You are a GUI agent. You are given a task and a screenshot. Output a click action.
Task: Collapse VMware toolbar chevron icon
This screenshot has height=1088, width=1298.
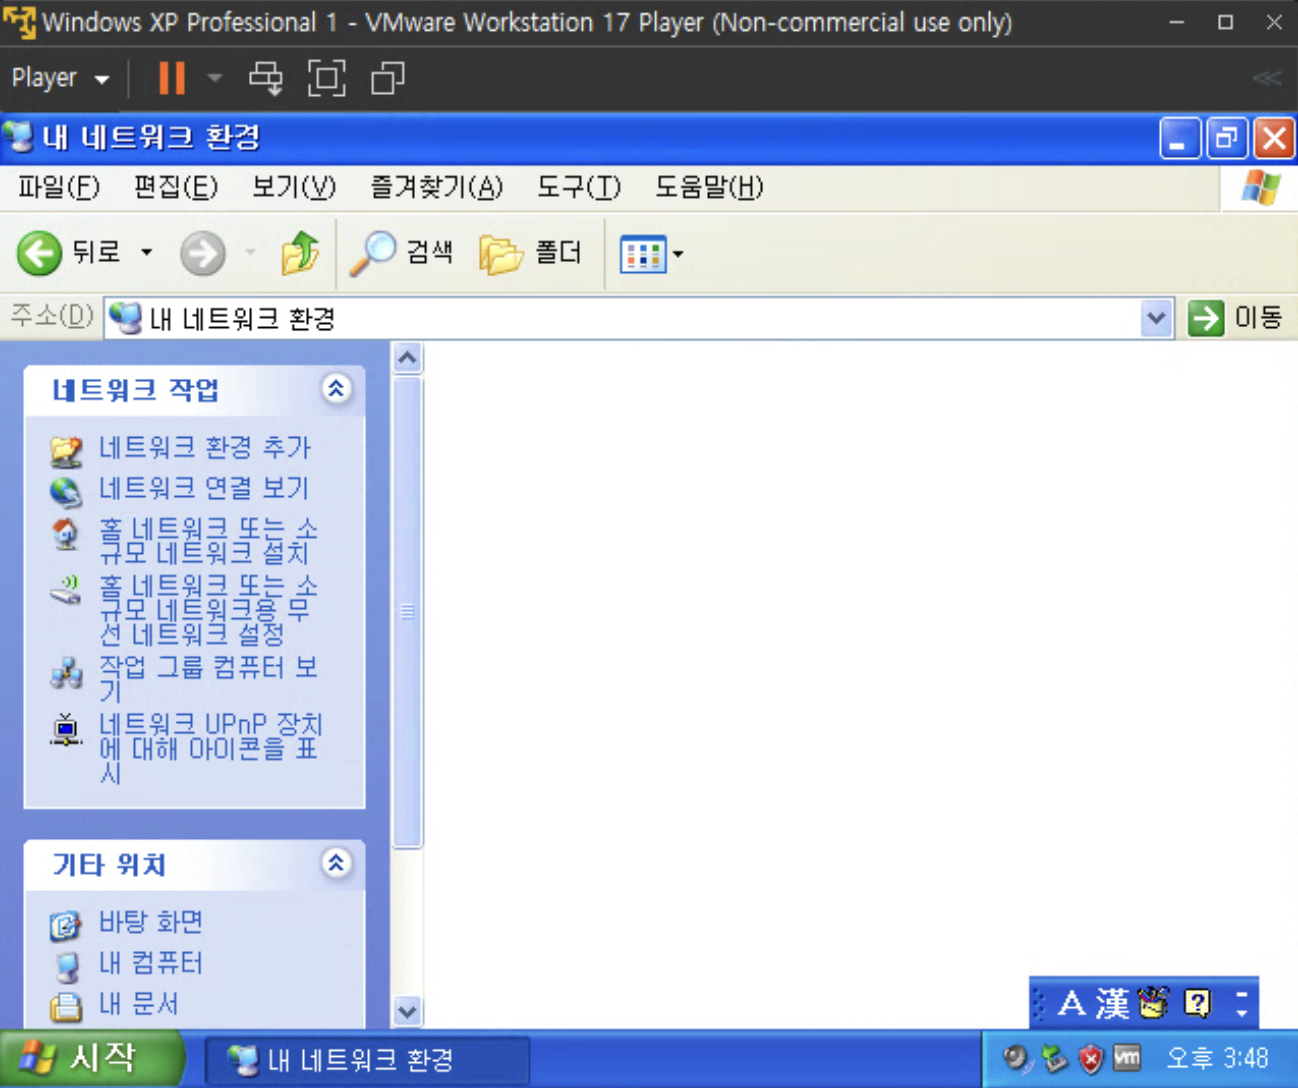(x=1267, y=78)
